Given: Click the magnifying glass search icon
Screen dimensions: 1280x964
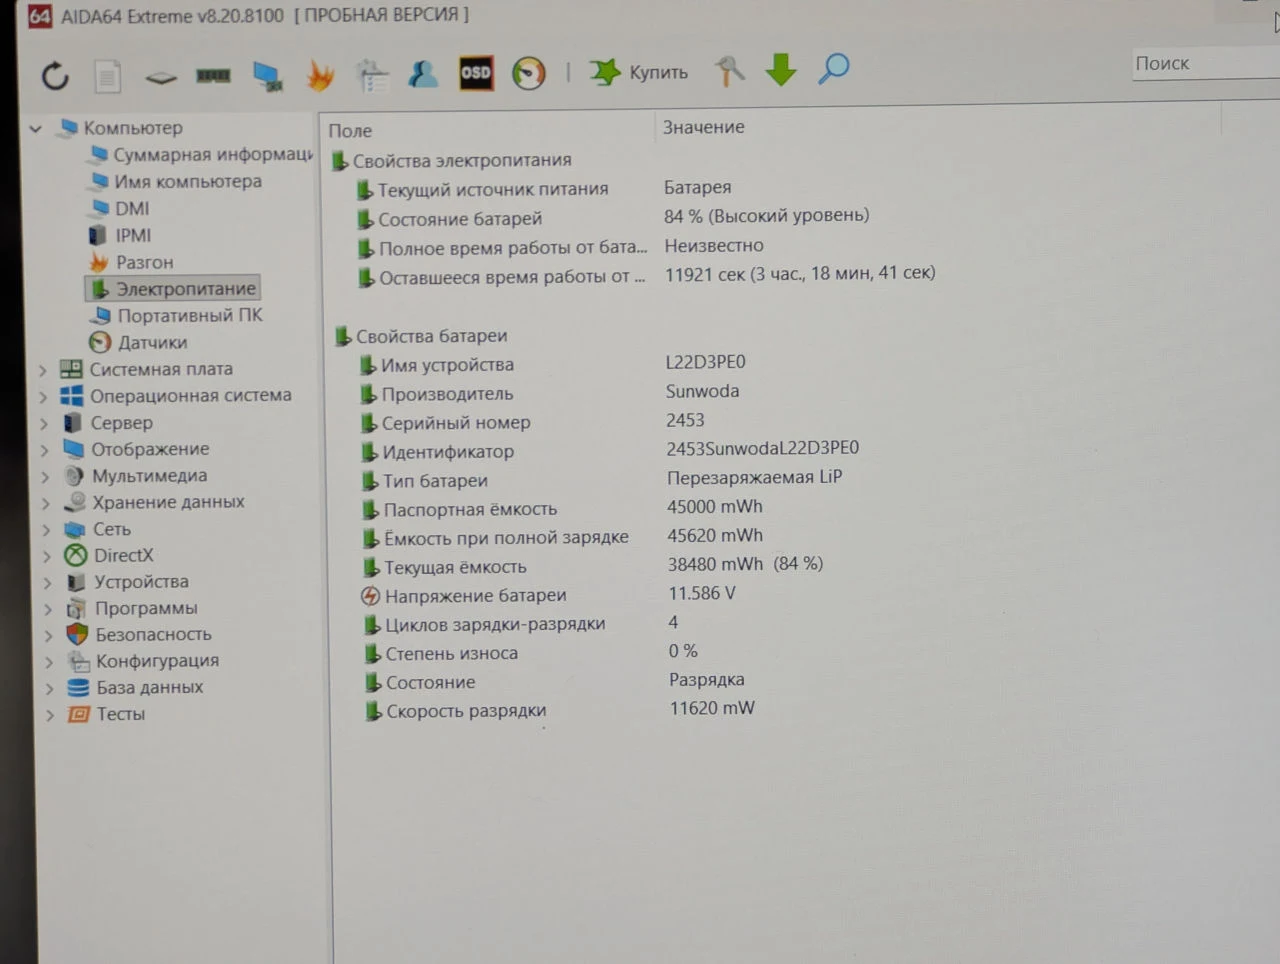Looking at the screenshot, I should point(834,69).
